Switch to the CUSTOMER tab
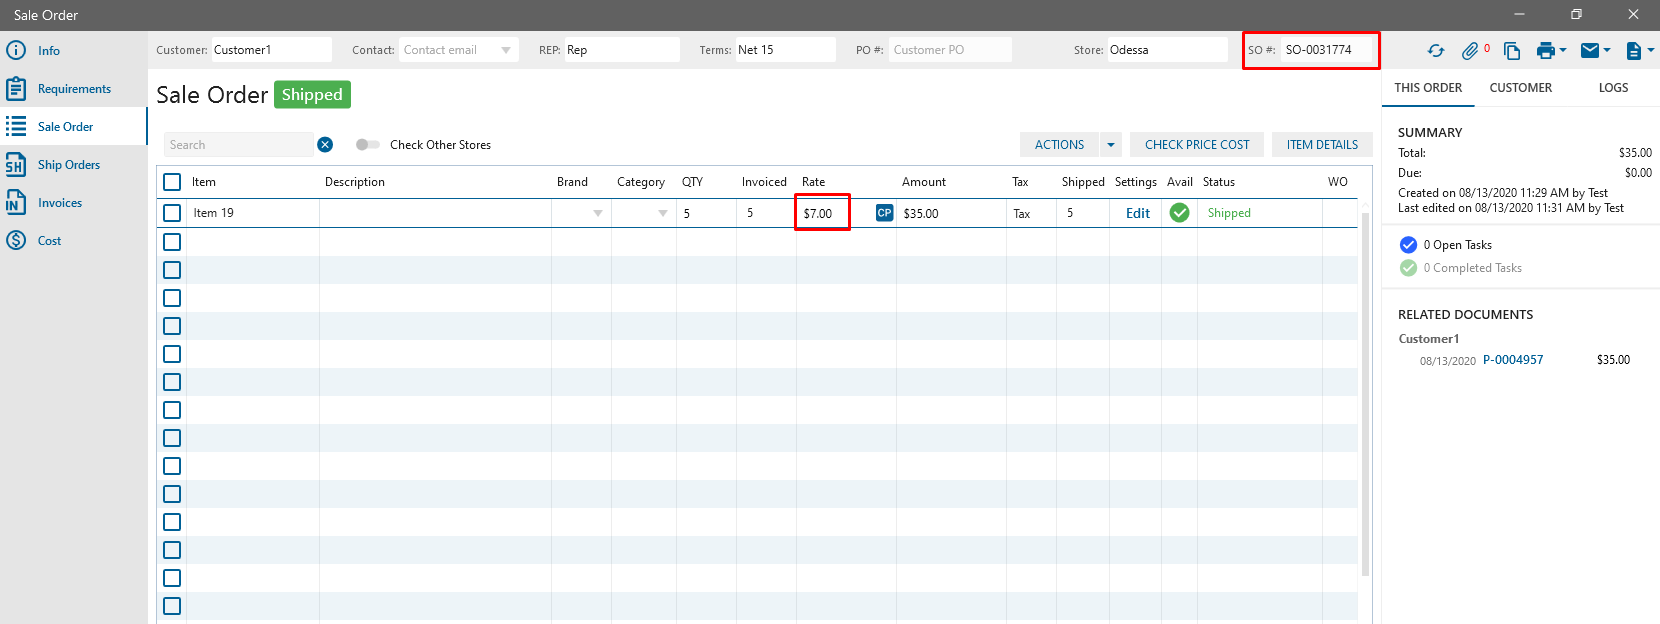1660x624 pixels. (1520, 88)
